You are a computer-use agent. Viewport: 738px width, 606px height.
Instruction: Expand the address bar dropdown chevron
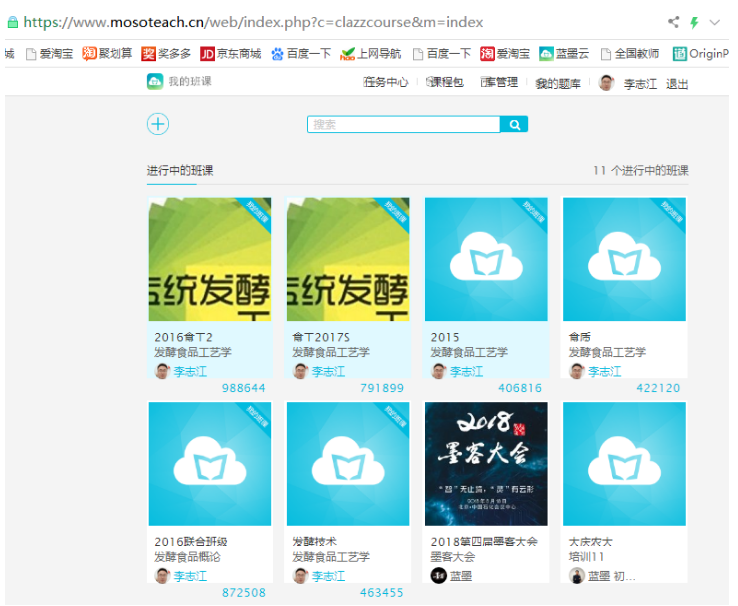pyautogui.click(x=715, y=22)
